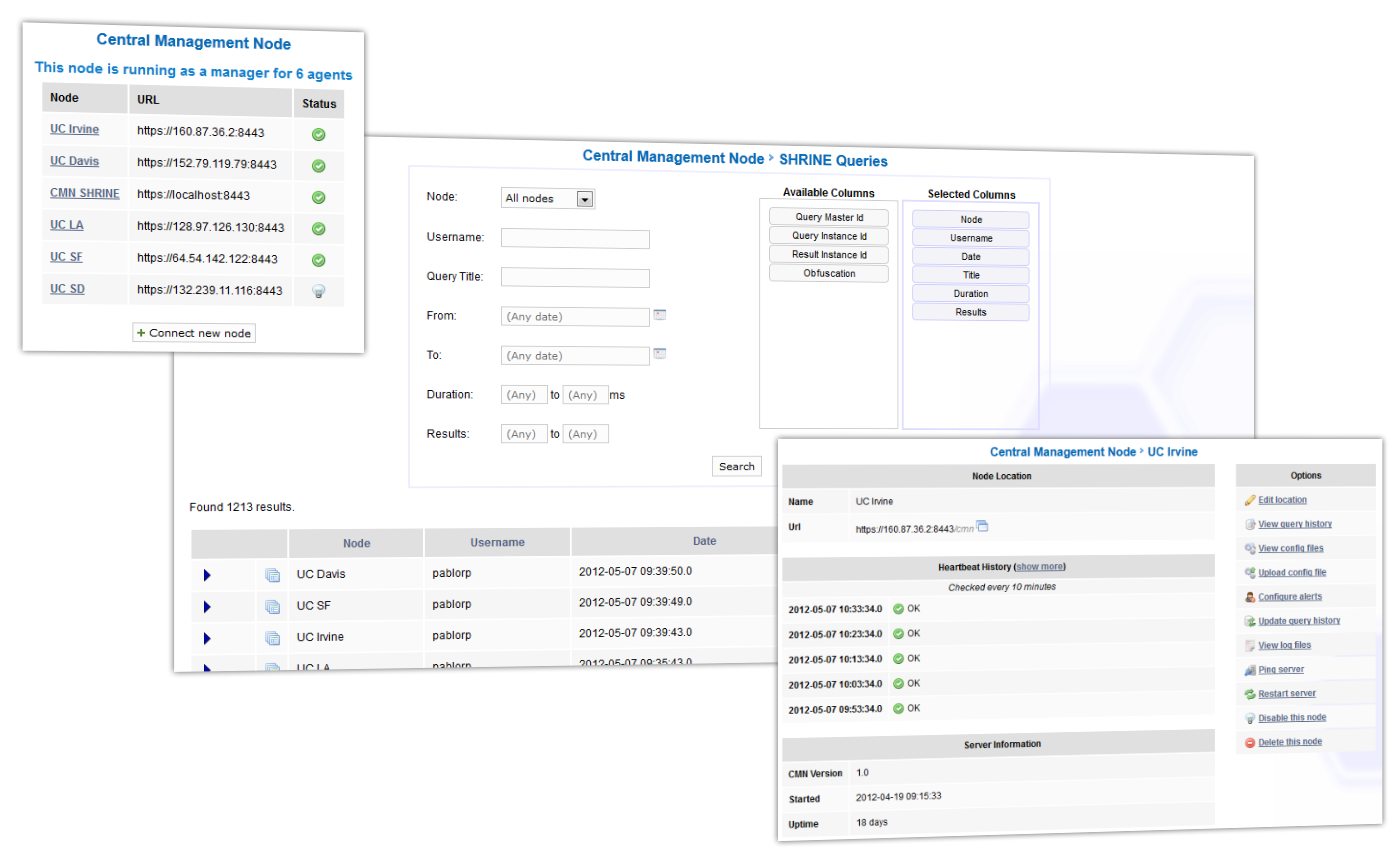Click the green status icon for UC SF
1399x857 pixels.
[x=319, y=261]
